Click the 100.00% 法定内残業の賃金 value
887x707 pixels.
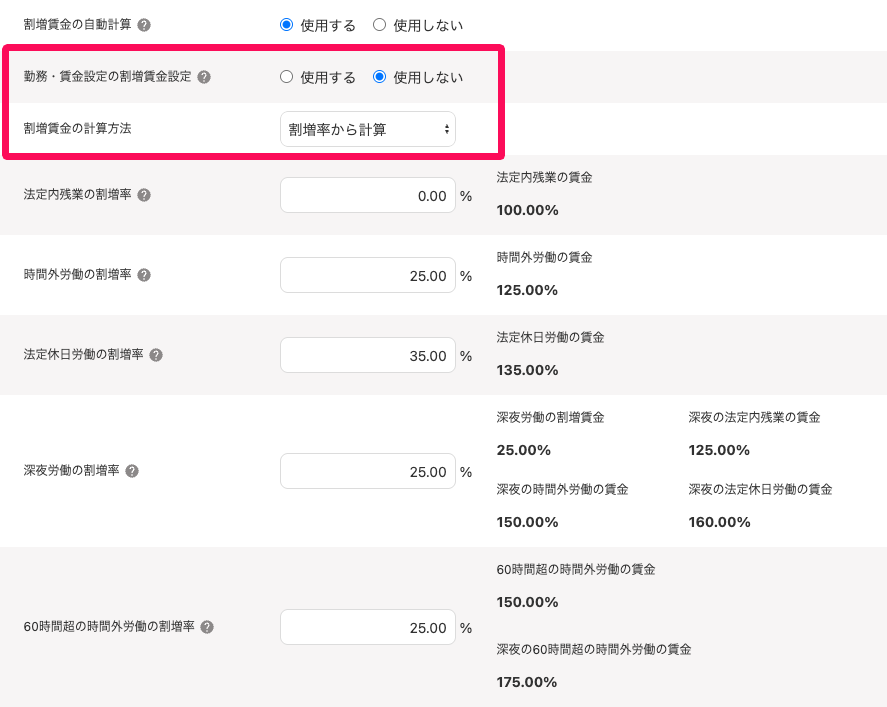[x=527, y=210]
